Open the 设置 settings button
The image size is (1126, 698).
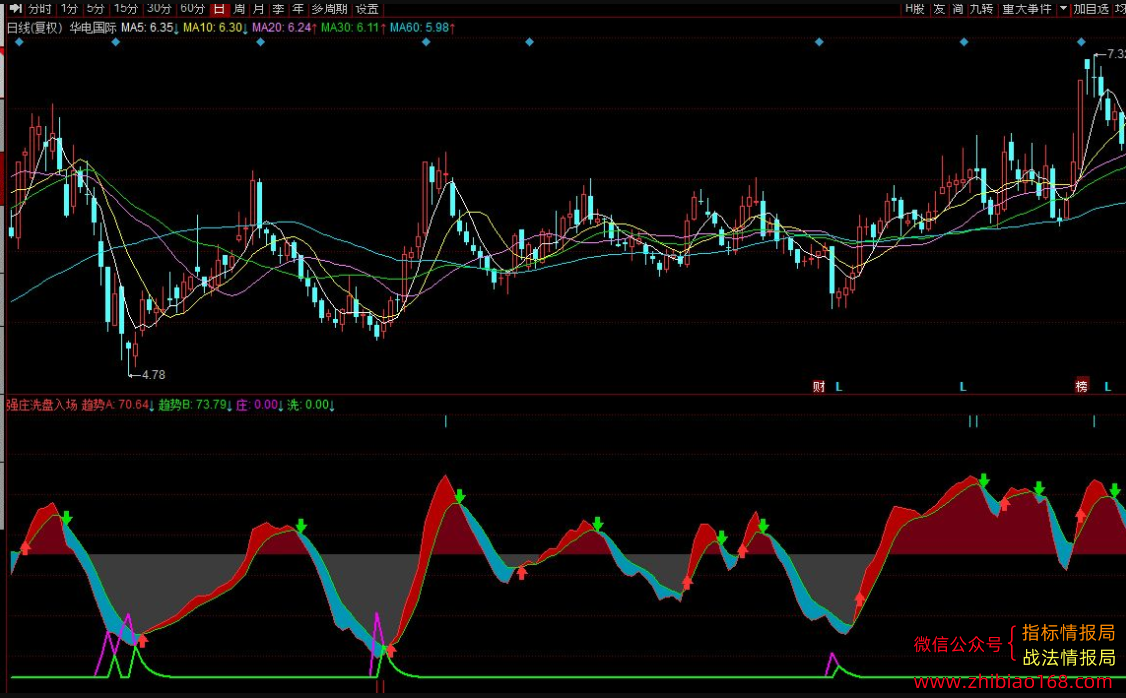[x=367, y=9]
